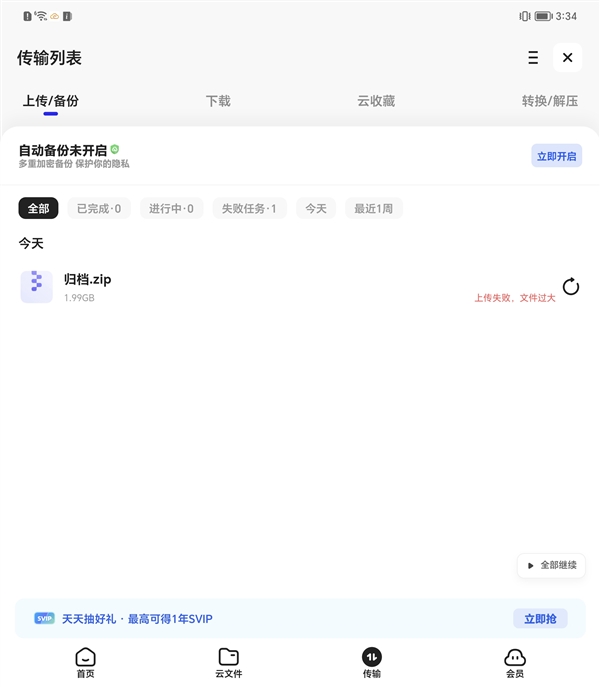Open the 转换/解压 tab

click(550, 101)
